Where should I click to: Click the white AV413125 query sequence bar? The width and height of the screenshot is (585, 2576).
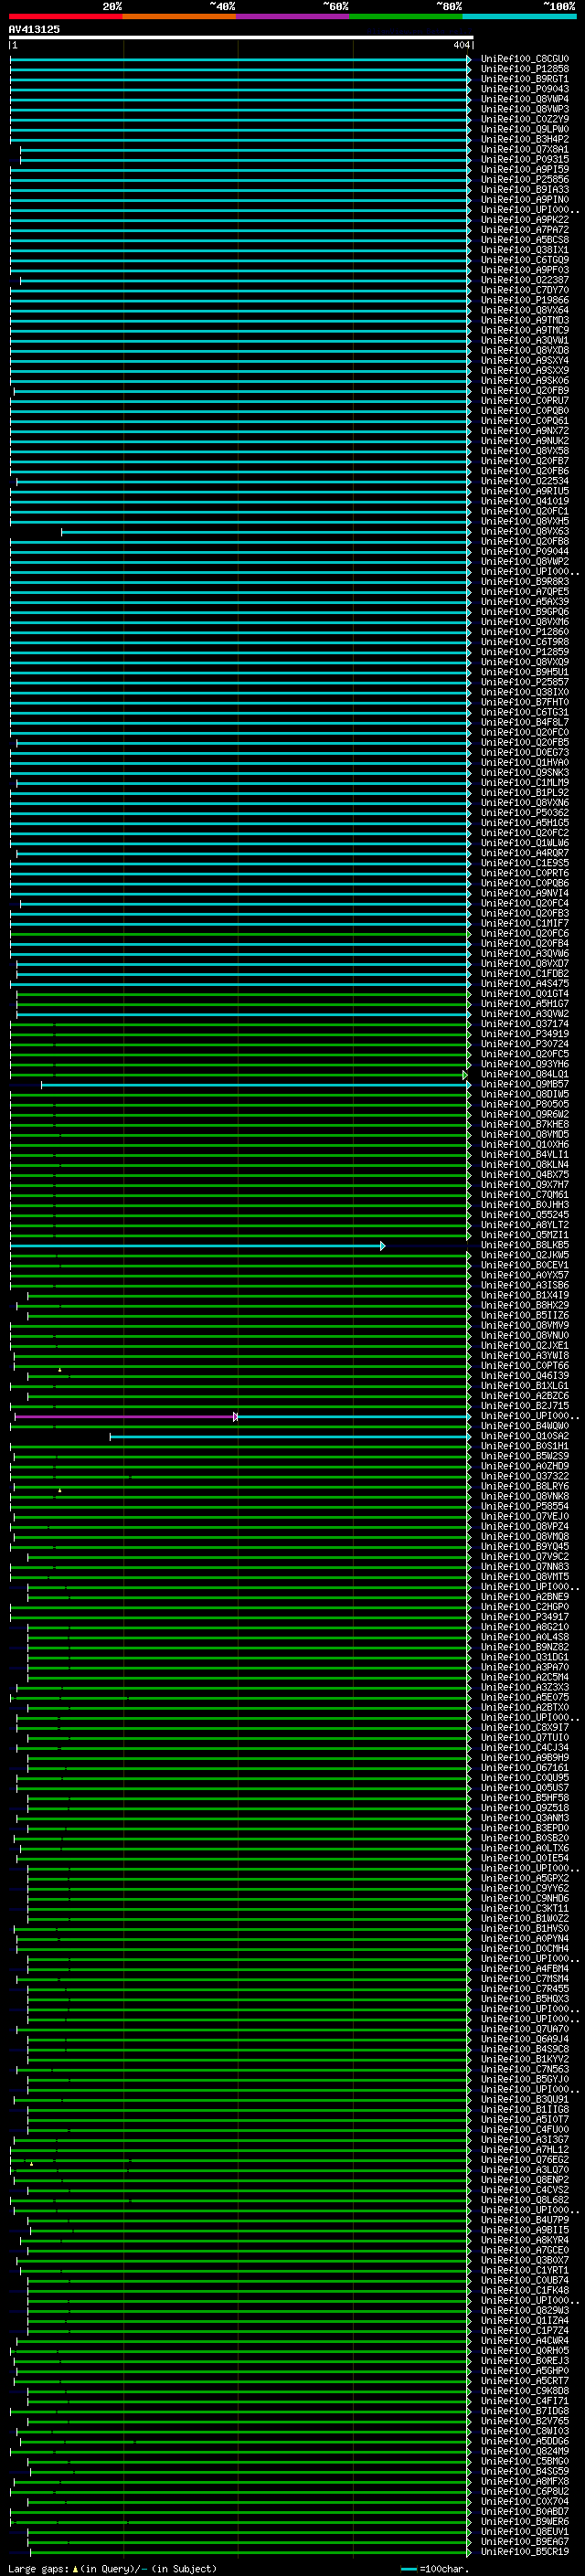pos(240,38)
